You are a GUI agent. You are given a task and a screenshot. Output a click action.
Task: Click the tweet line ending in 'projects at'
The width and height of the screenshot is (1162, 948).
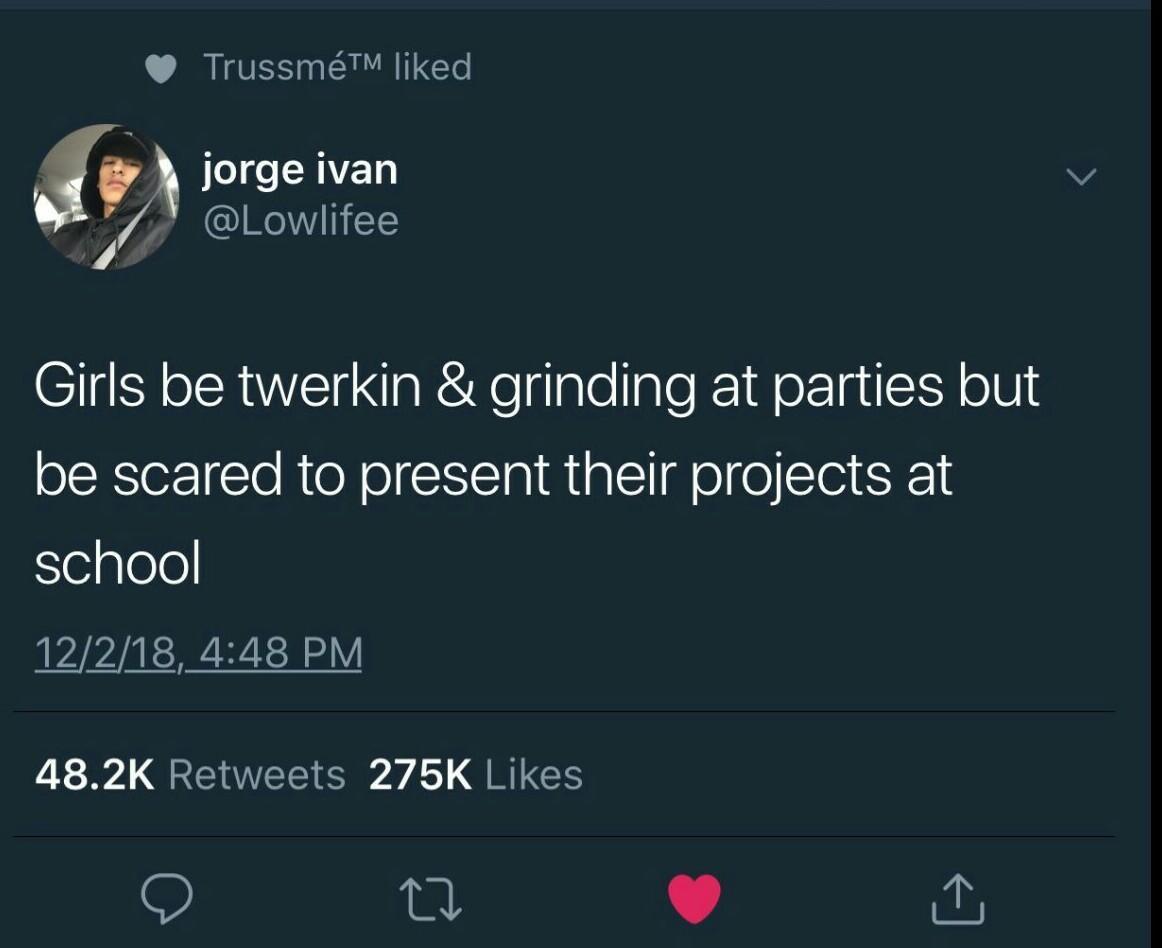pos(493,476)
